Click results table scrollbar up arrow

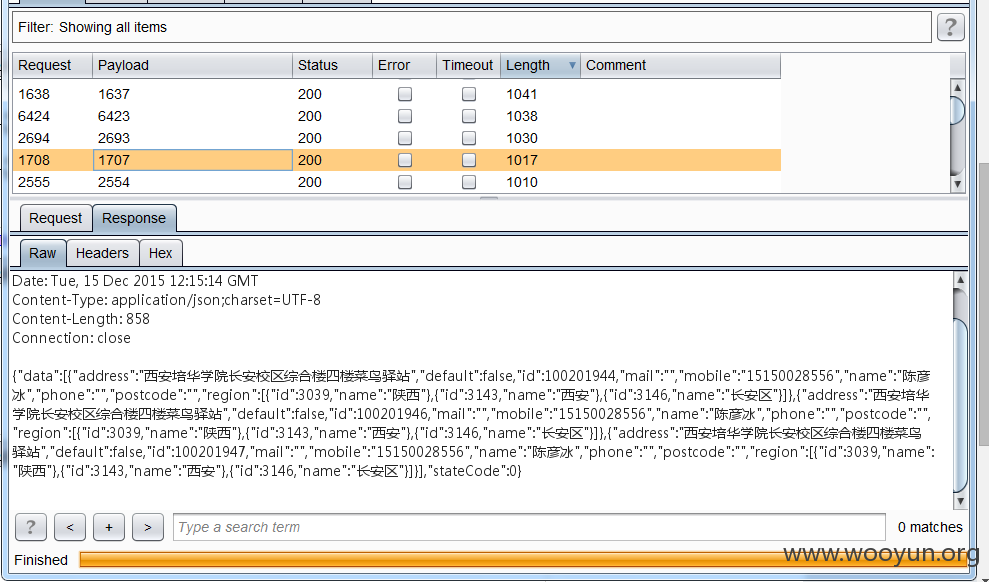[957, 88]
